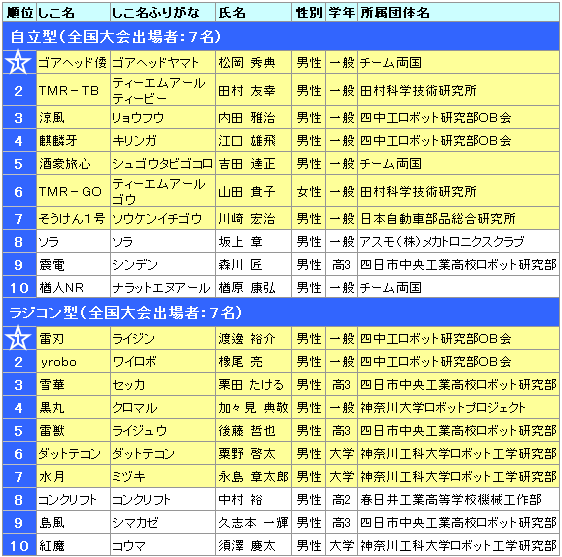Click the シュゴウタビゴコロ furigana cell
This screenshot has width=562, height=557.
163,164
